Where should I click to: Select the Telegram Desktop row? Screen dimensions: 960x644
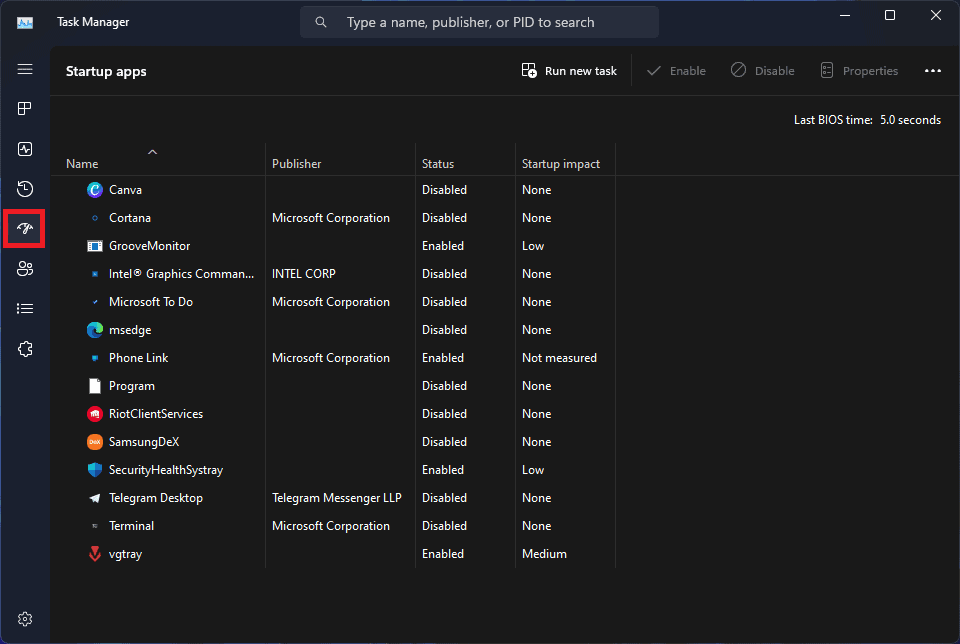tap(334, 498)
